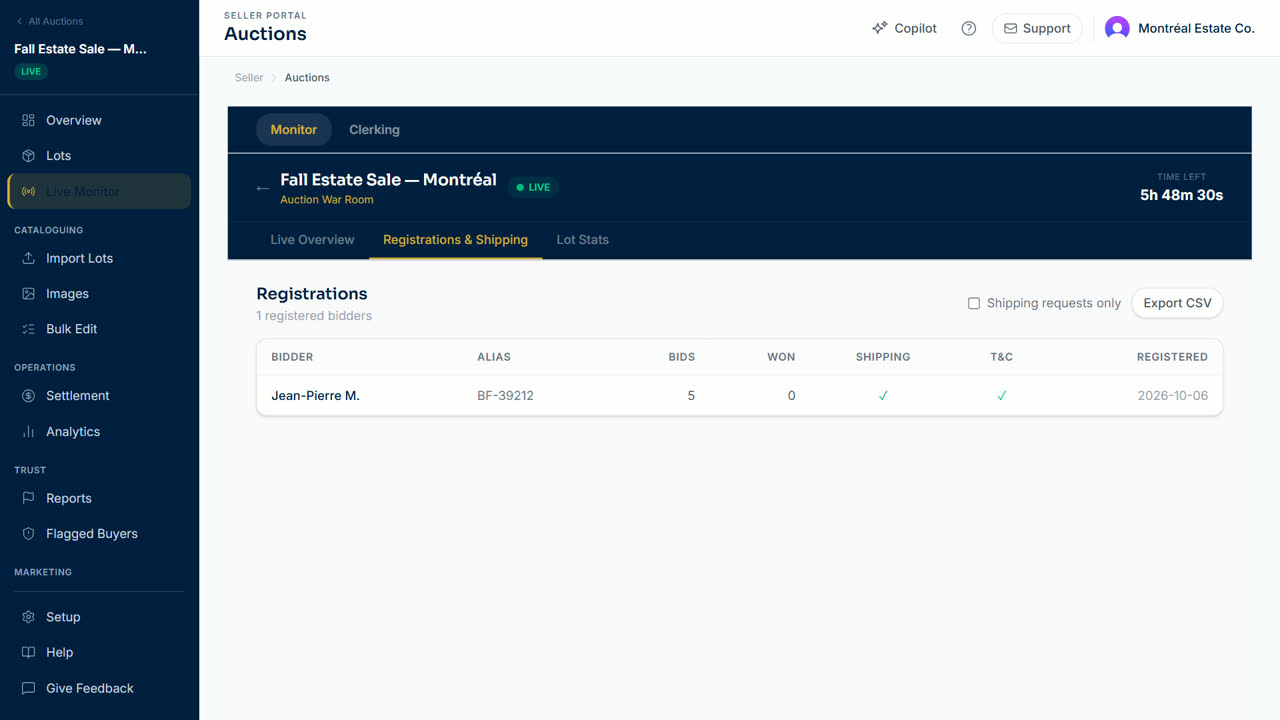Open the Reports flag icon

(28, 498)
